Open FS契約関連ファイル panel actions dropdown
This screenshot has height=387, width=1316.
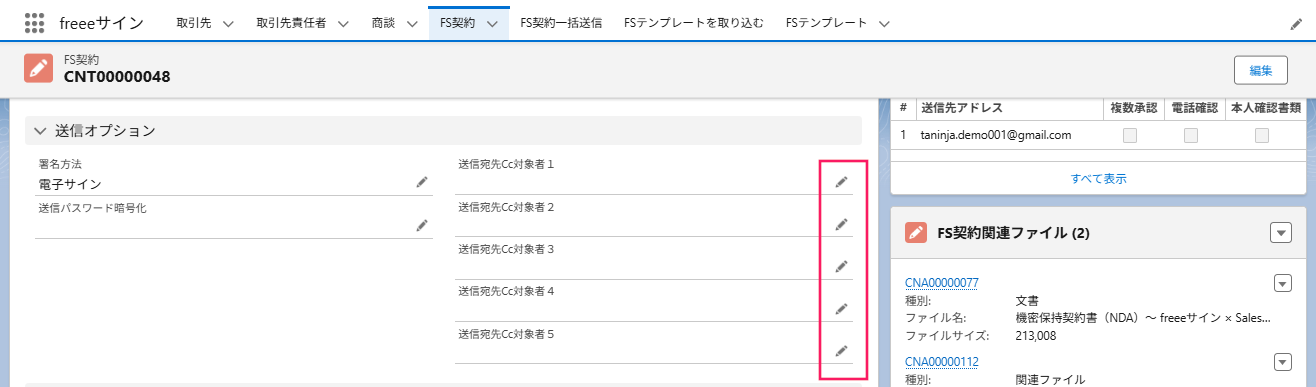[1280, 232]
